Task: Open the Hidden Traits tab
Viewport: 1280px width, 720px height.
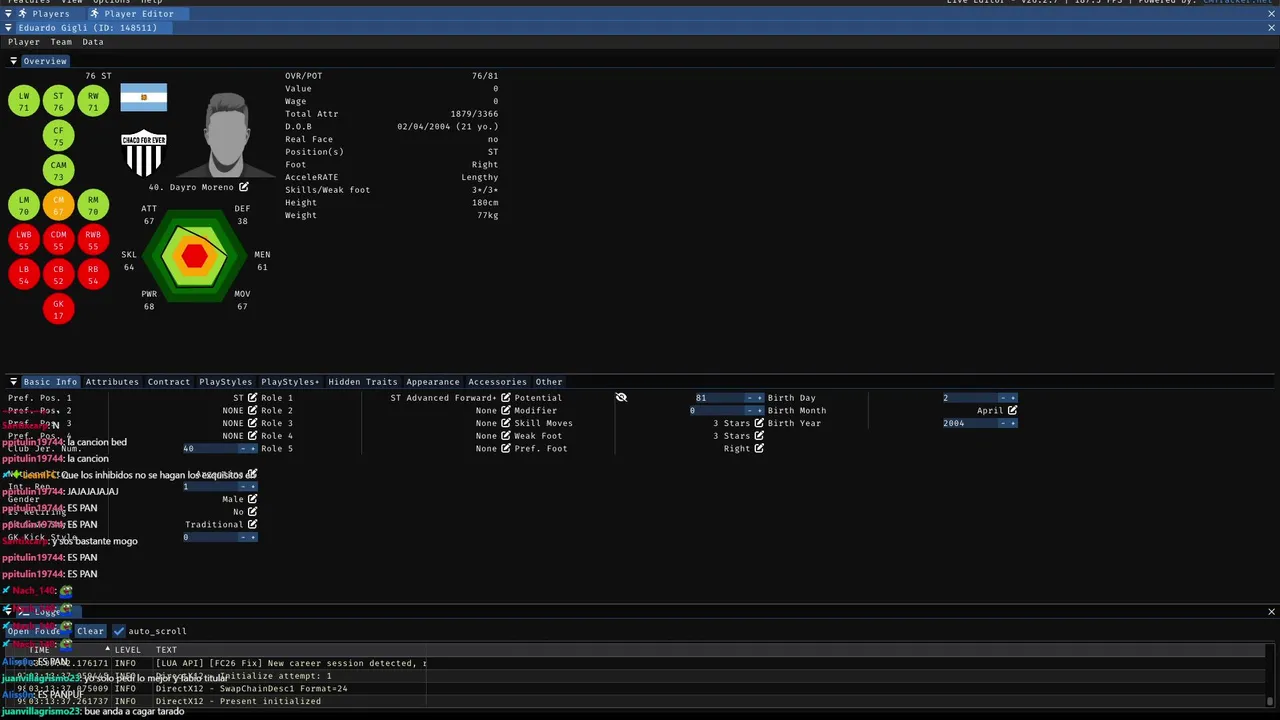Action: (x=363, y=382)
